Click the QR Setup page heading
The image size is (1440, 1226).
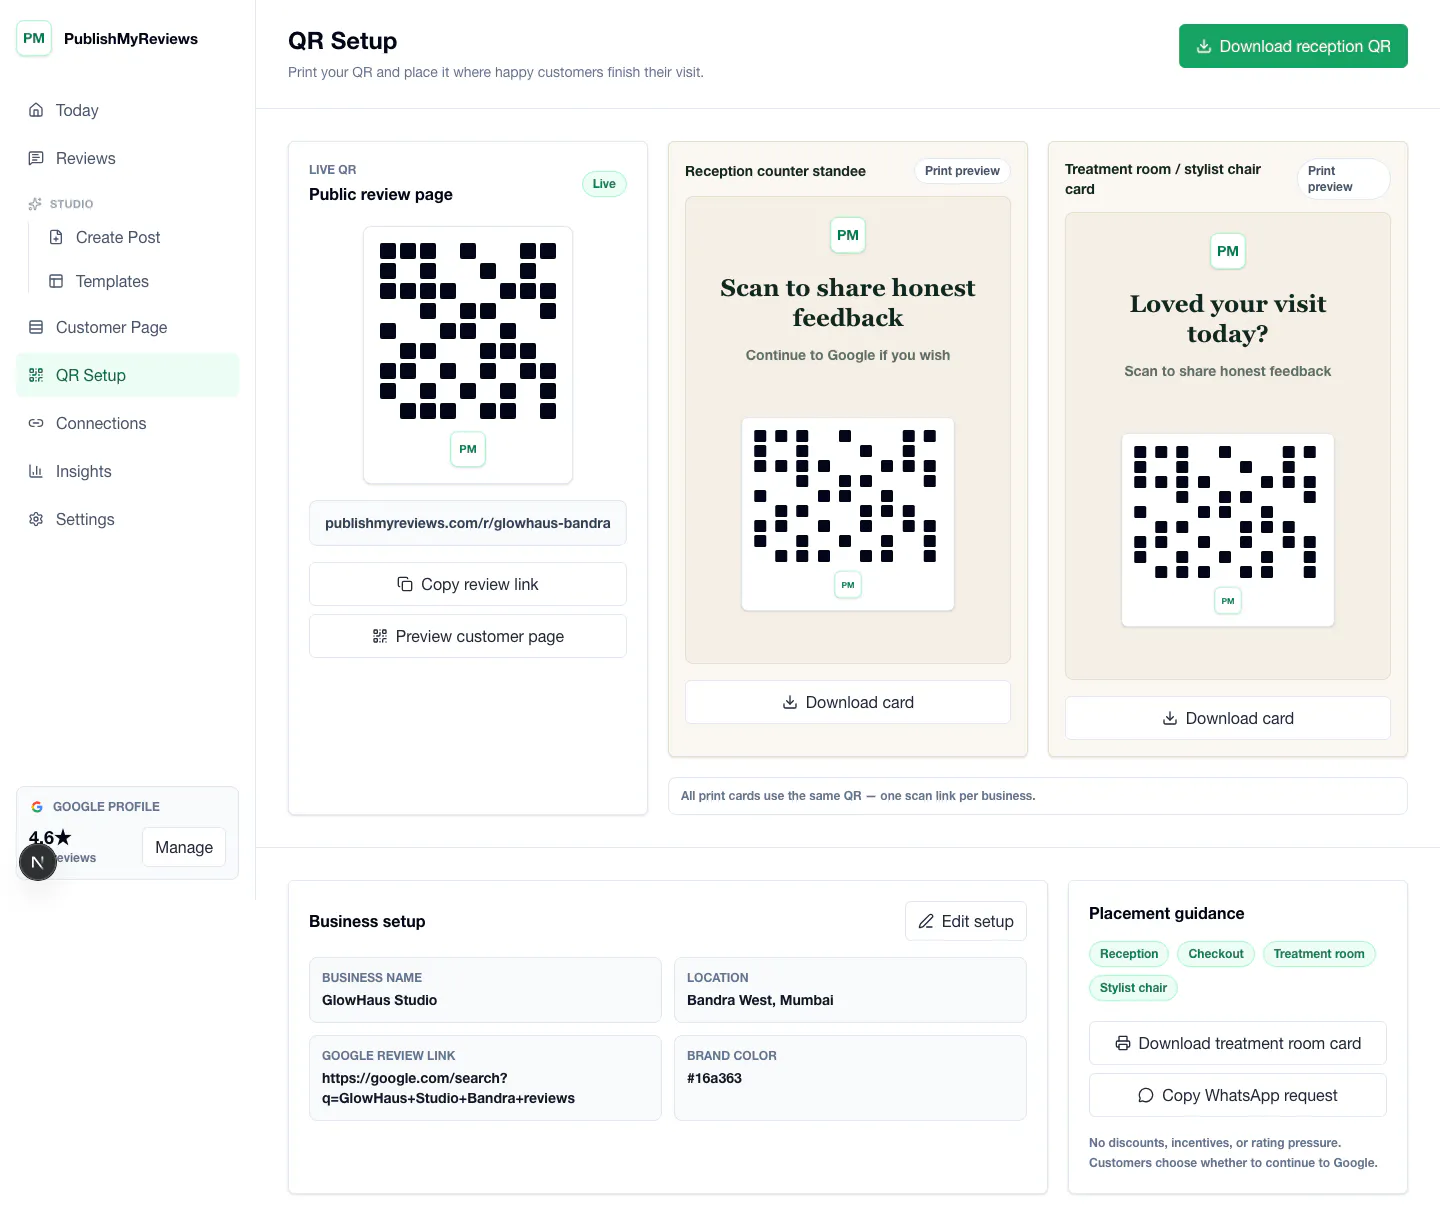(x=342, y=41)
